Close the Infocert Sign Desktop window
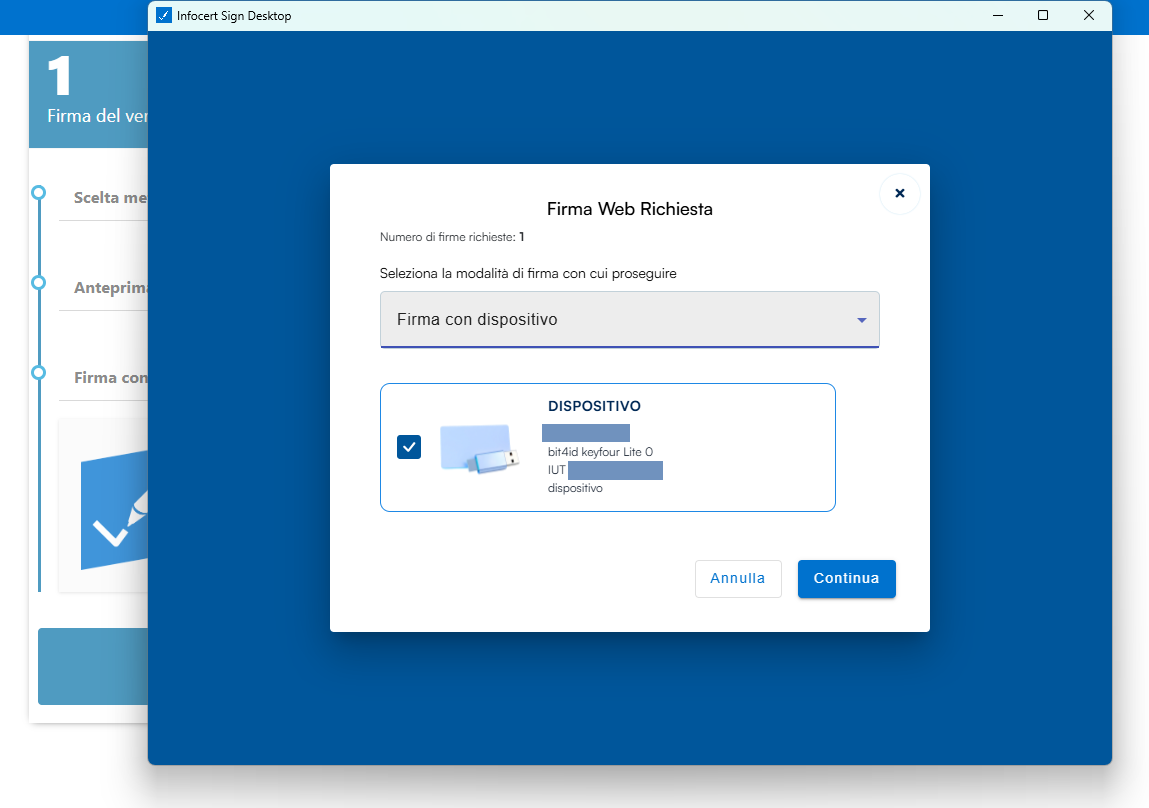The height and width of the screenshot is (808, 1149). click(1088, 15)
